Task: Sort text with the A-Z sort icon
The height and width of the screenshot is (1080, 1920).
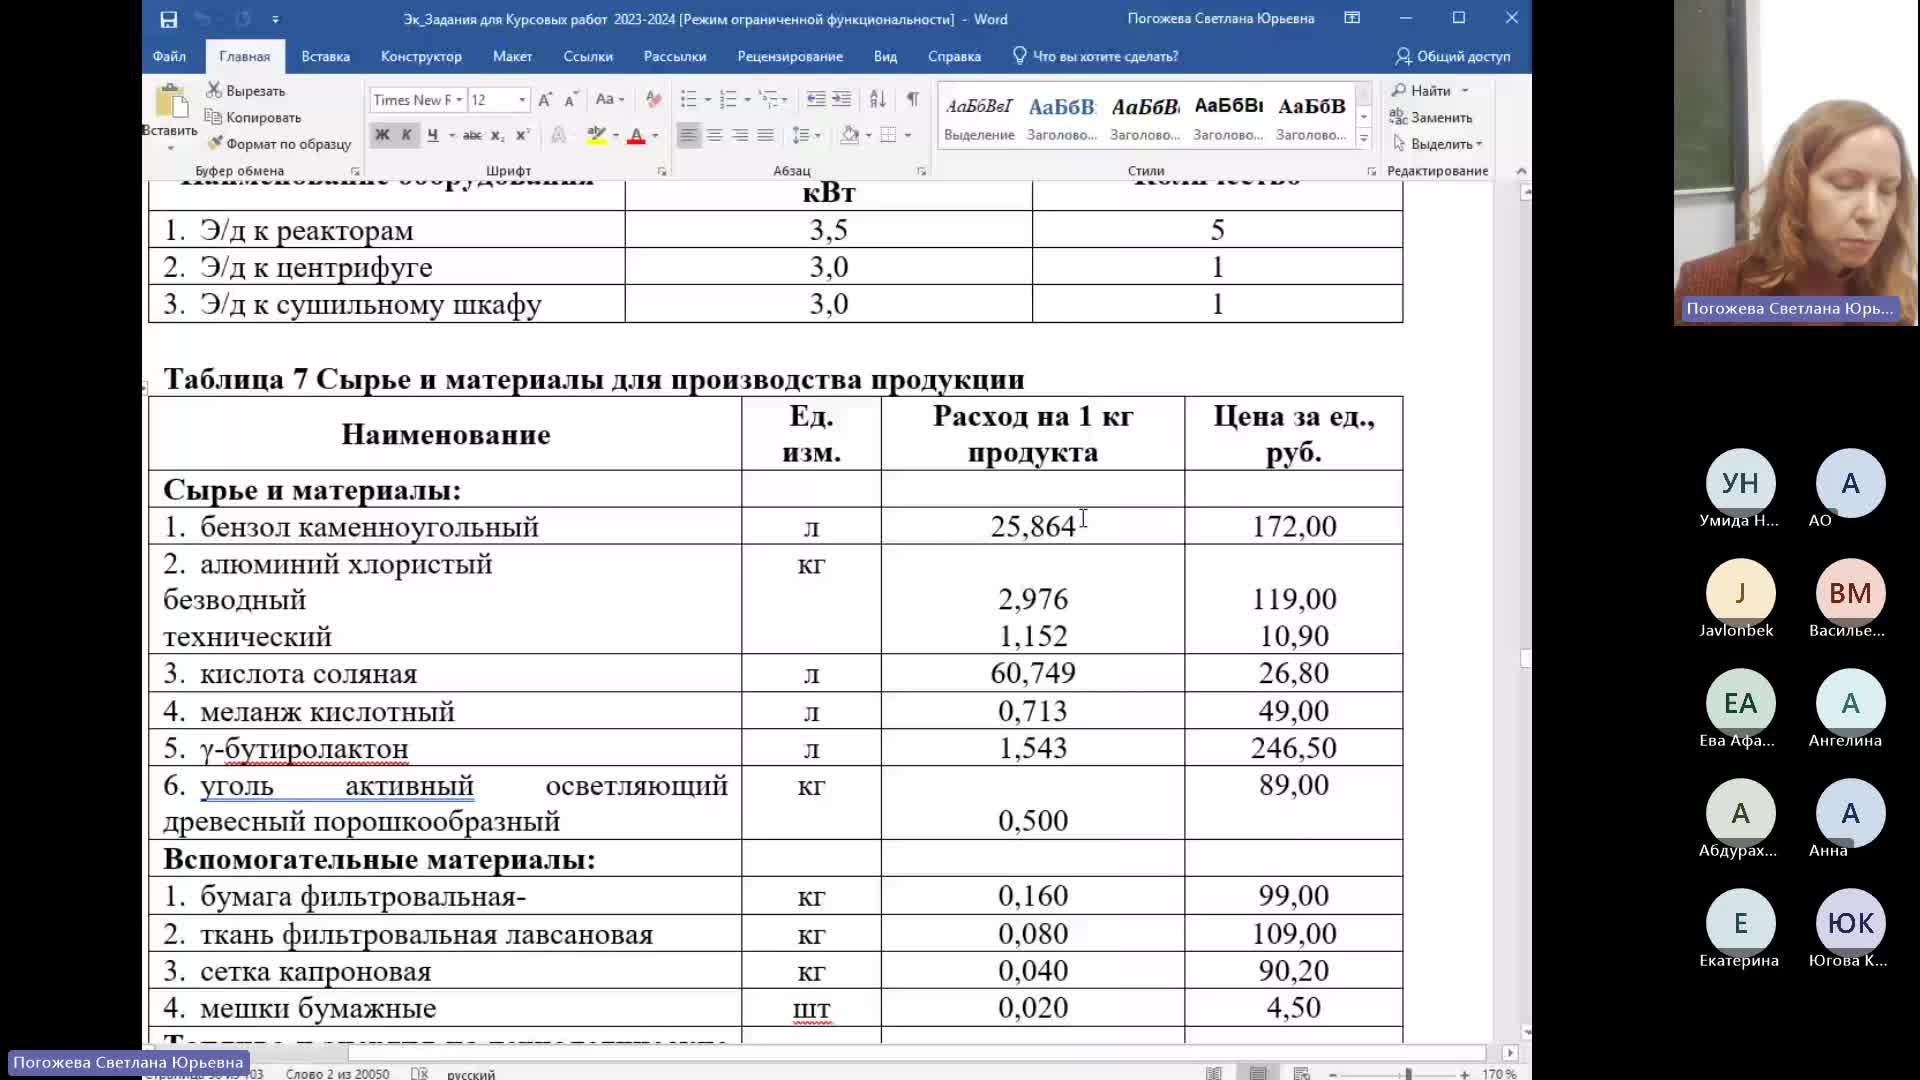Action: (877, 99)
